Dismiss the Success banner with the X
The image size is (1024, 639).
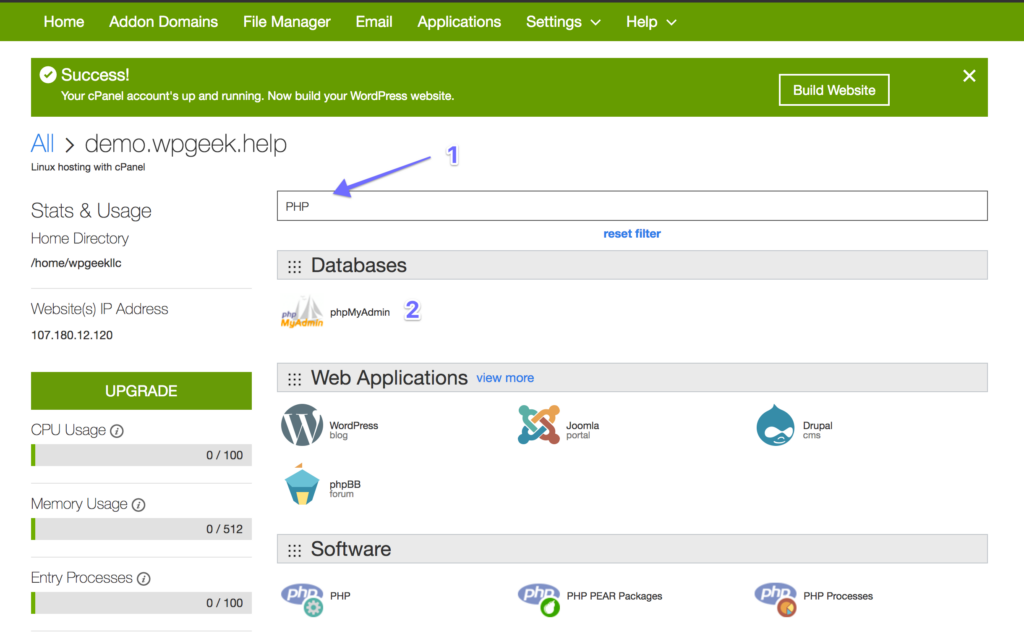969,76
